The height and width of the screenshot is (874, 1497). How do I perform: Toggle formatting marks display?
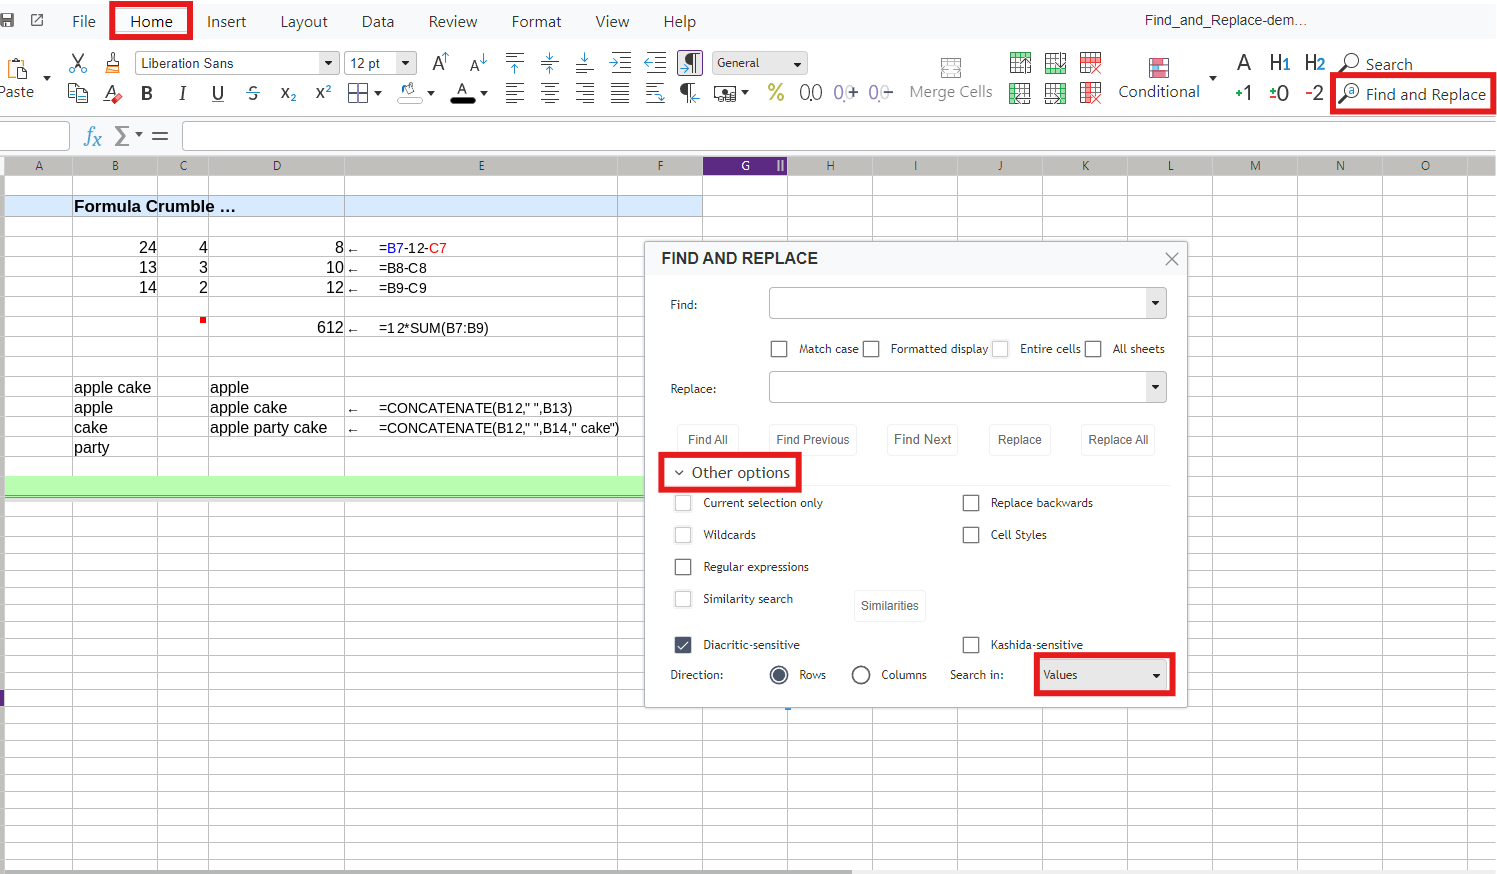[690, 62]
